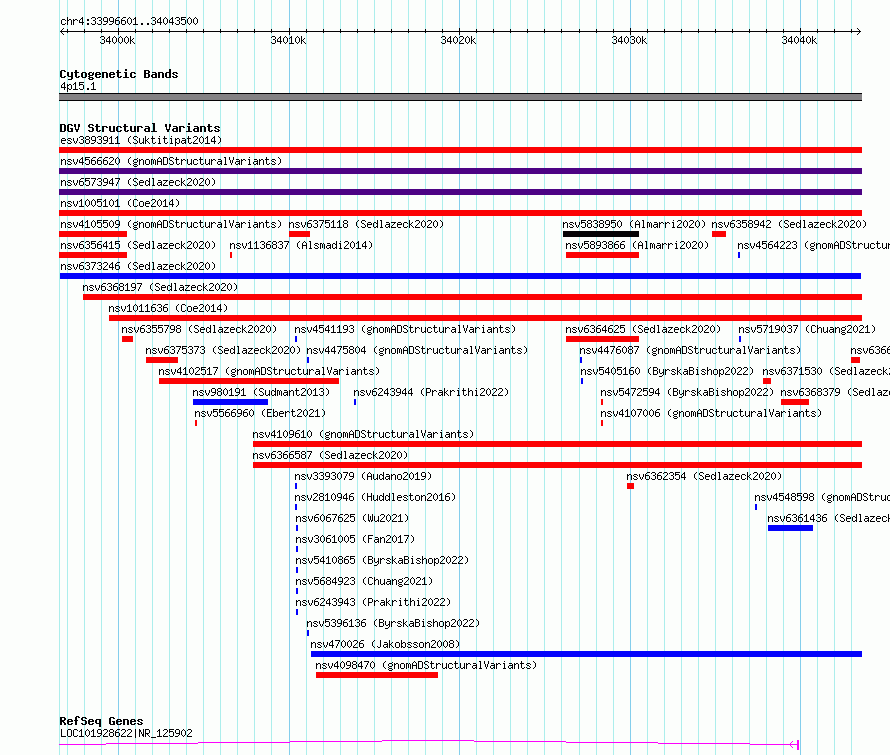Select red bar under nsv4098470
This screenshot has height=755, width=890.
377,675
